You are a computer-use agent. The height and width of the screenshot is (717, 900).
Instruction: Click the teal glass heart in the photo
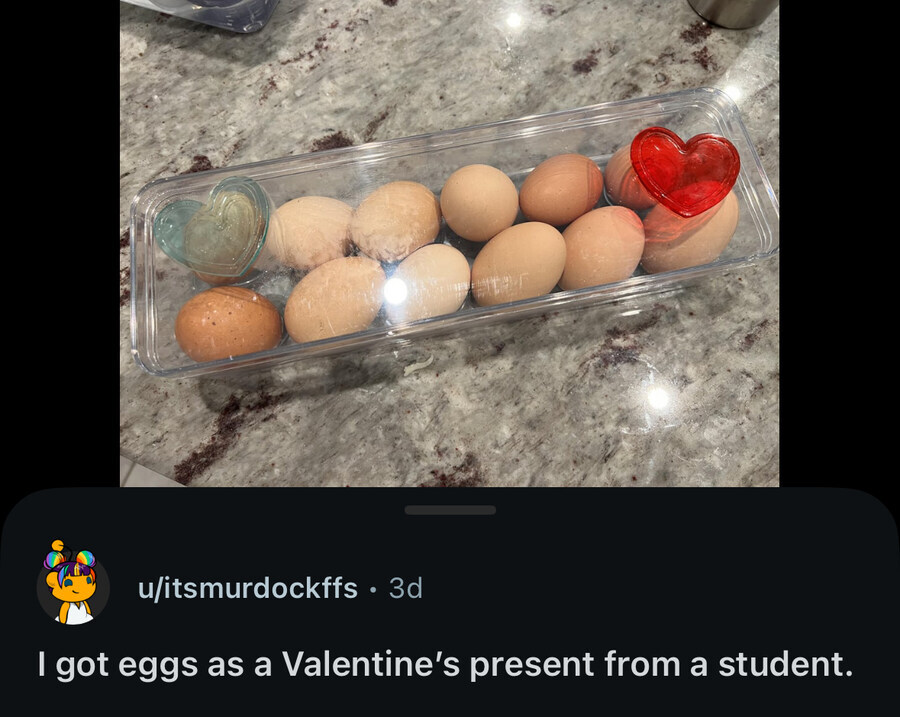coord(214,225)
